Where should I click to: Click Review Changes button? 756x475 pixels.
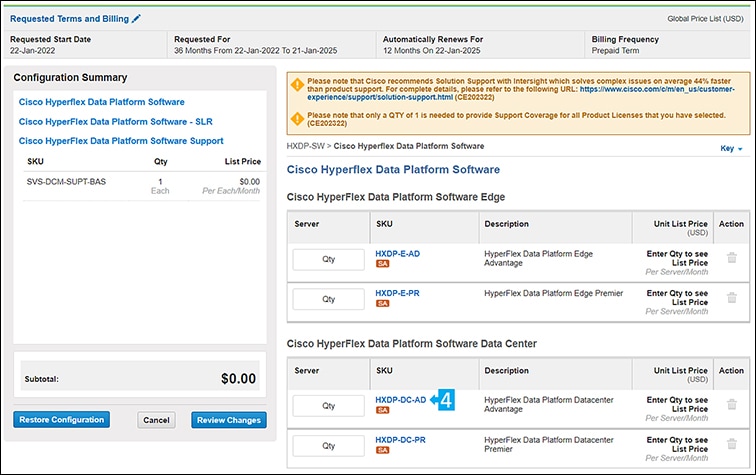tap(229, 420)
